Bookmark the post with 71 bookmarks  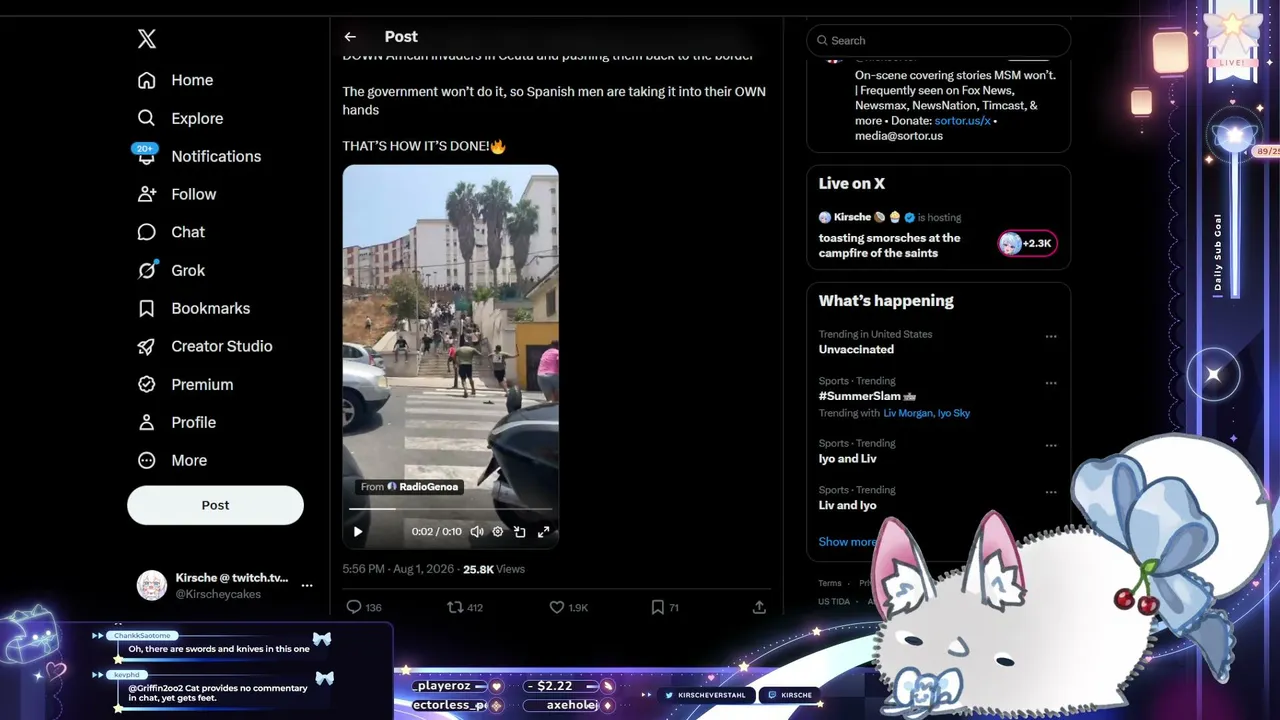click(x=657, y=607)
